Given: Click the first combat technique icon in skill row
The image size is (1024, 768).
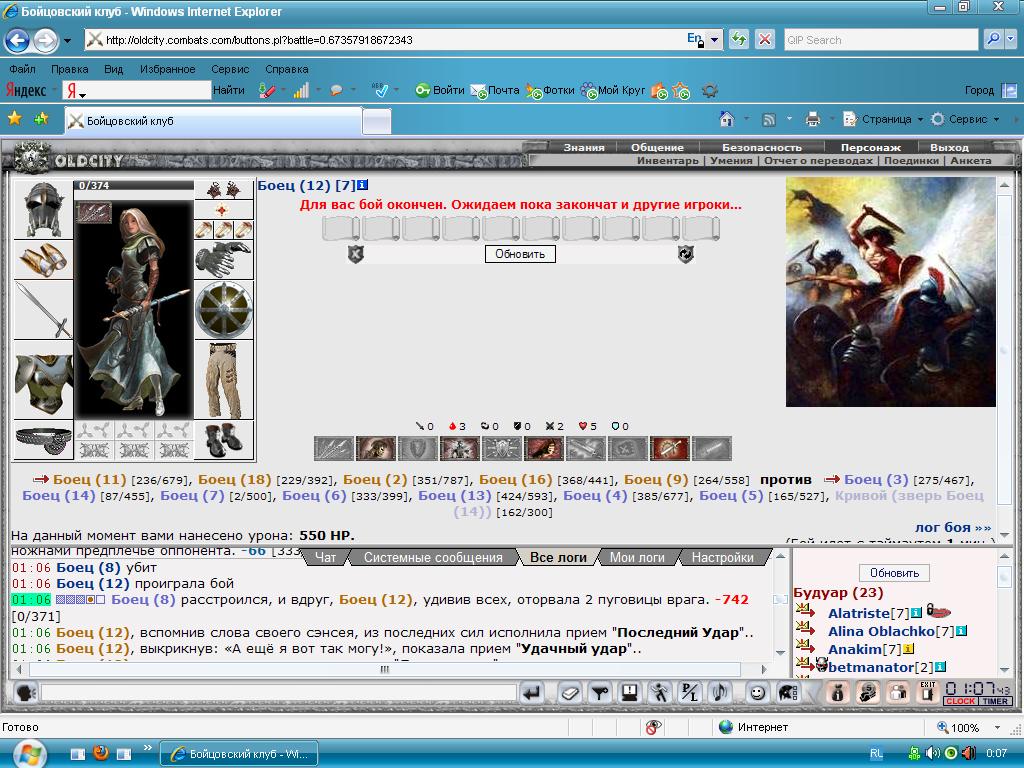Looking at the screenshot, I should [x=334, y=449].
